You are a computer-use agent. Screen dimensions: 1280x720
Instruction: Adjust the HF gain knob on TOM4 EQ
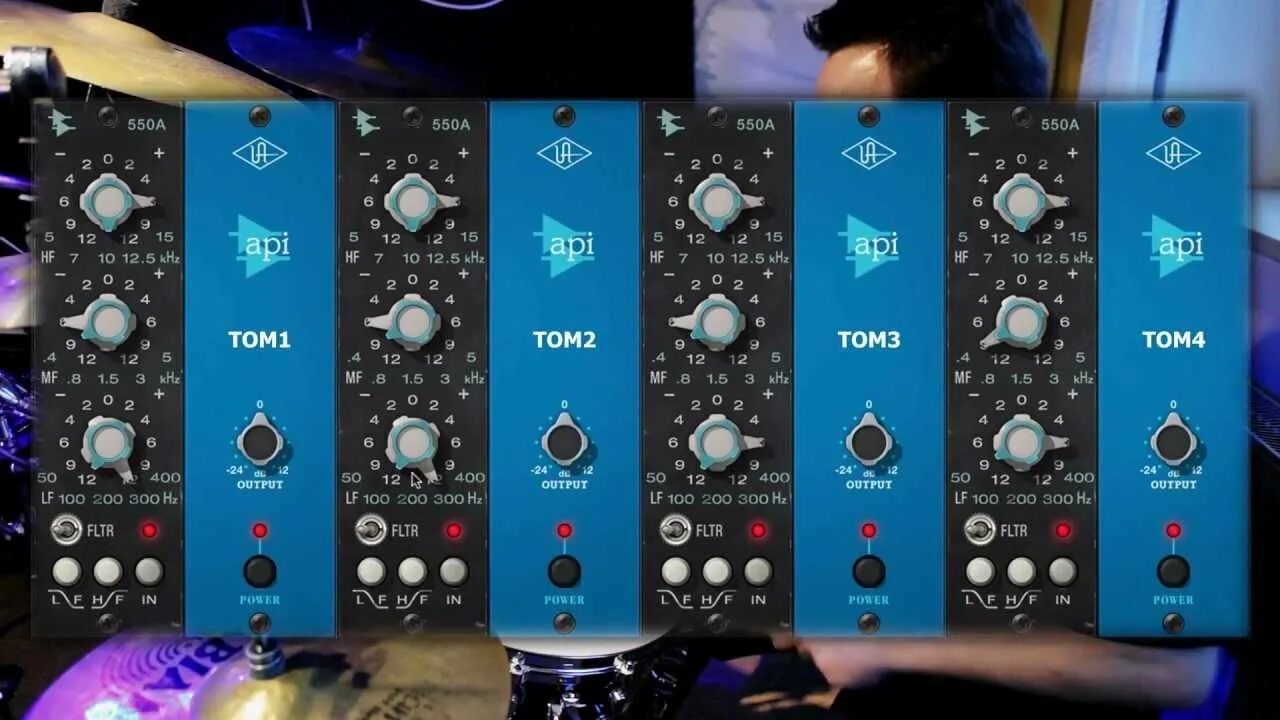[x=1023, y=203]
